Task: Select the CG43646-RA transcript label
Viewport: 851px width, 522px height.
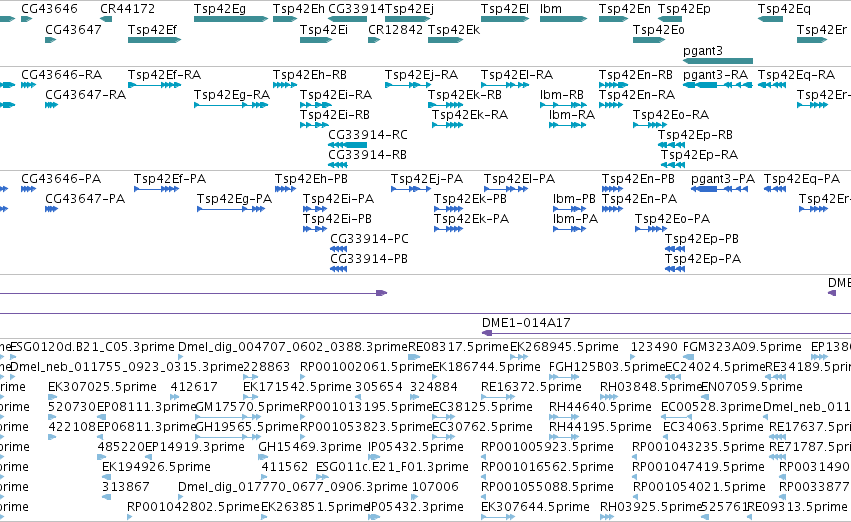Action: (62, 75)
